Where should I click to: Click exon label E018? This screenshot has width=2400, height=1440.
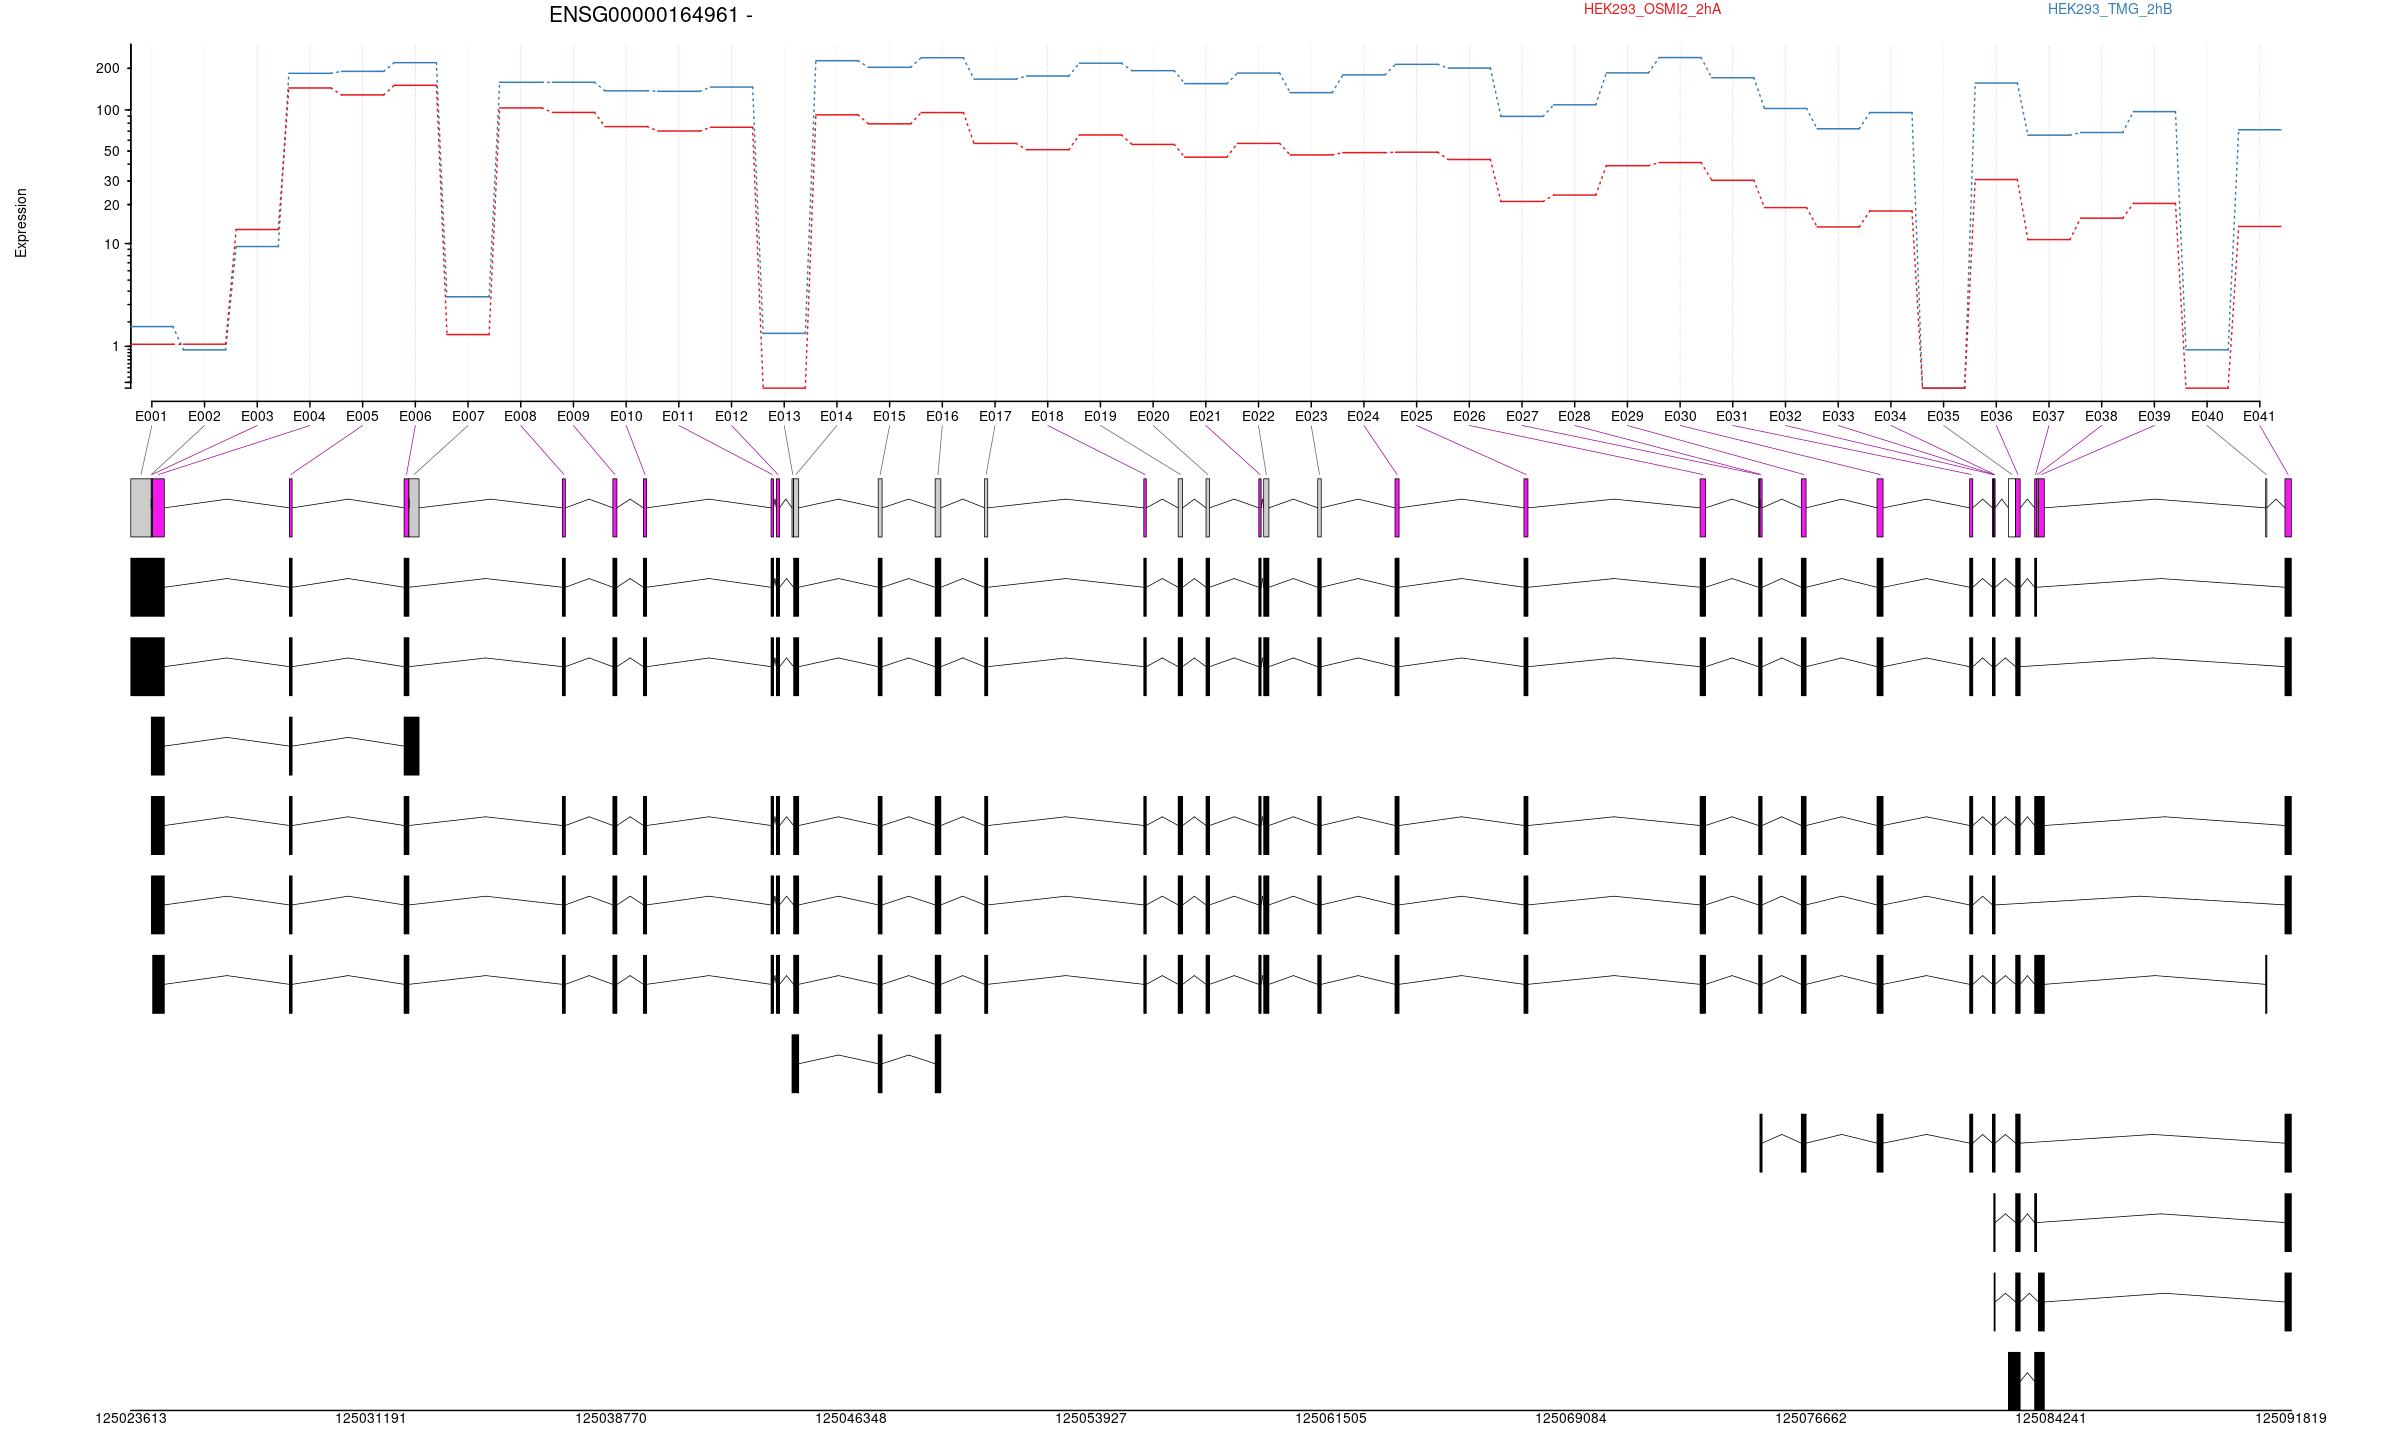(1047, 416)
